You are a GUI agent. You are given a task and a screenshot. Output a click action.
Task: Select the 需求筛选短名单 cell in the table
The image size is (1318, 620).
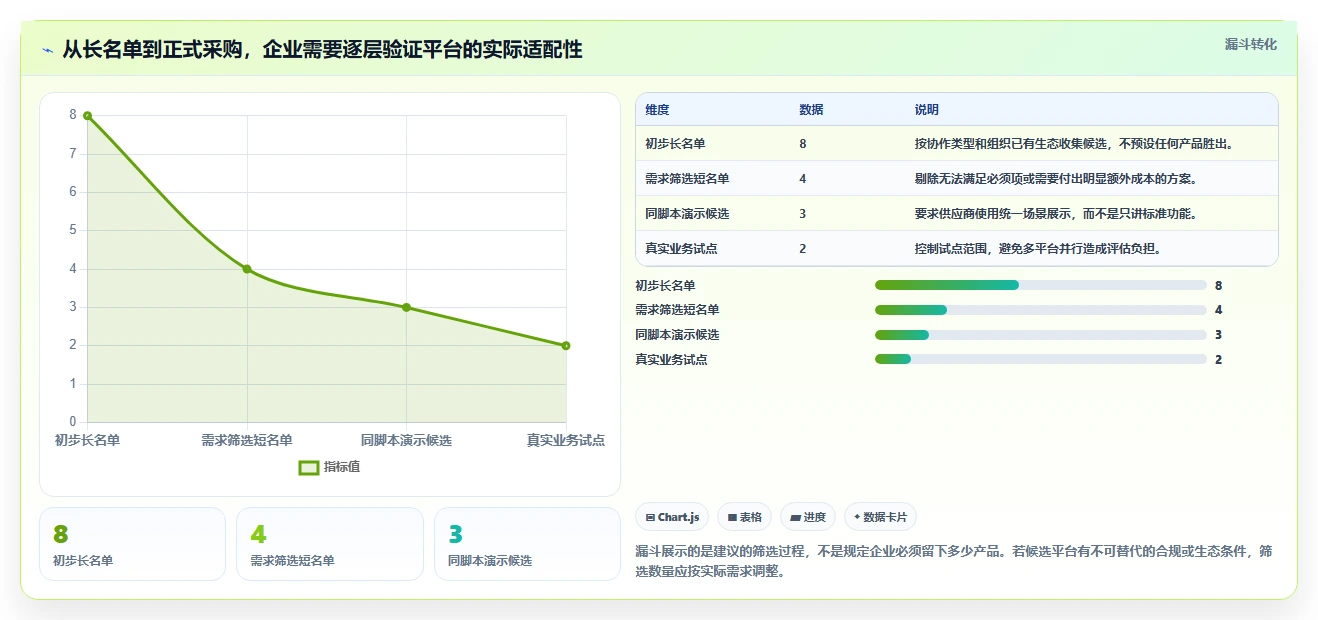tap(687, 179)
